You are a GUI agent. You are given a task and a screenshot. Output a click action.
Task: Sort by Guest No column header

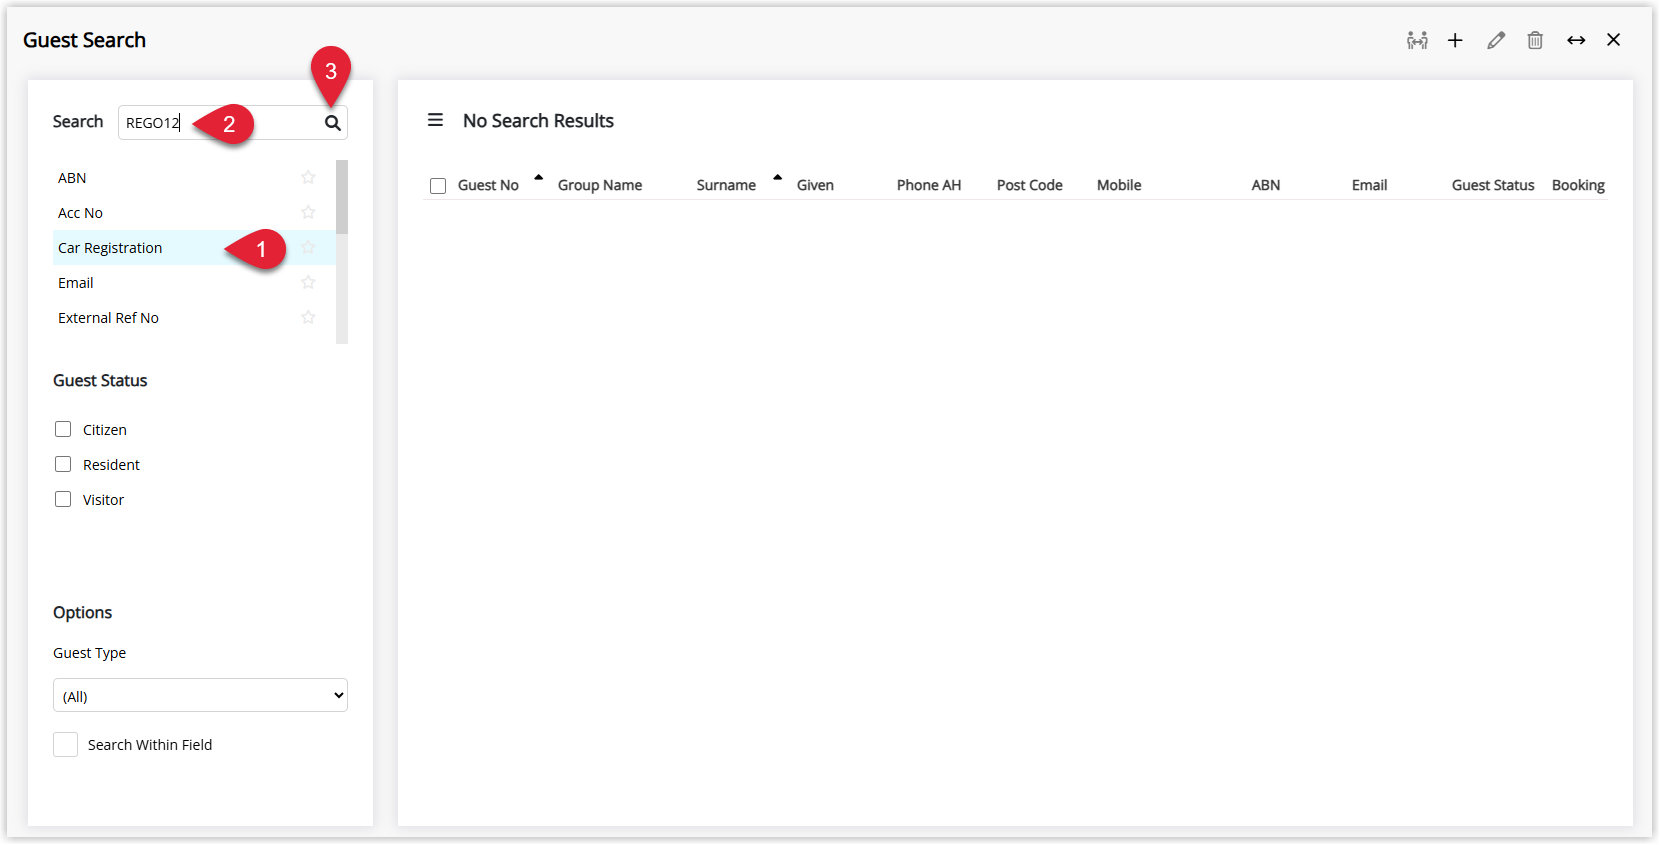[488, 185]
